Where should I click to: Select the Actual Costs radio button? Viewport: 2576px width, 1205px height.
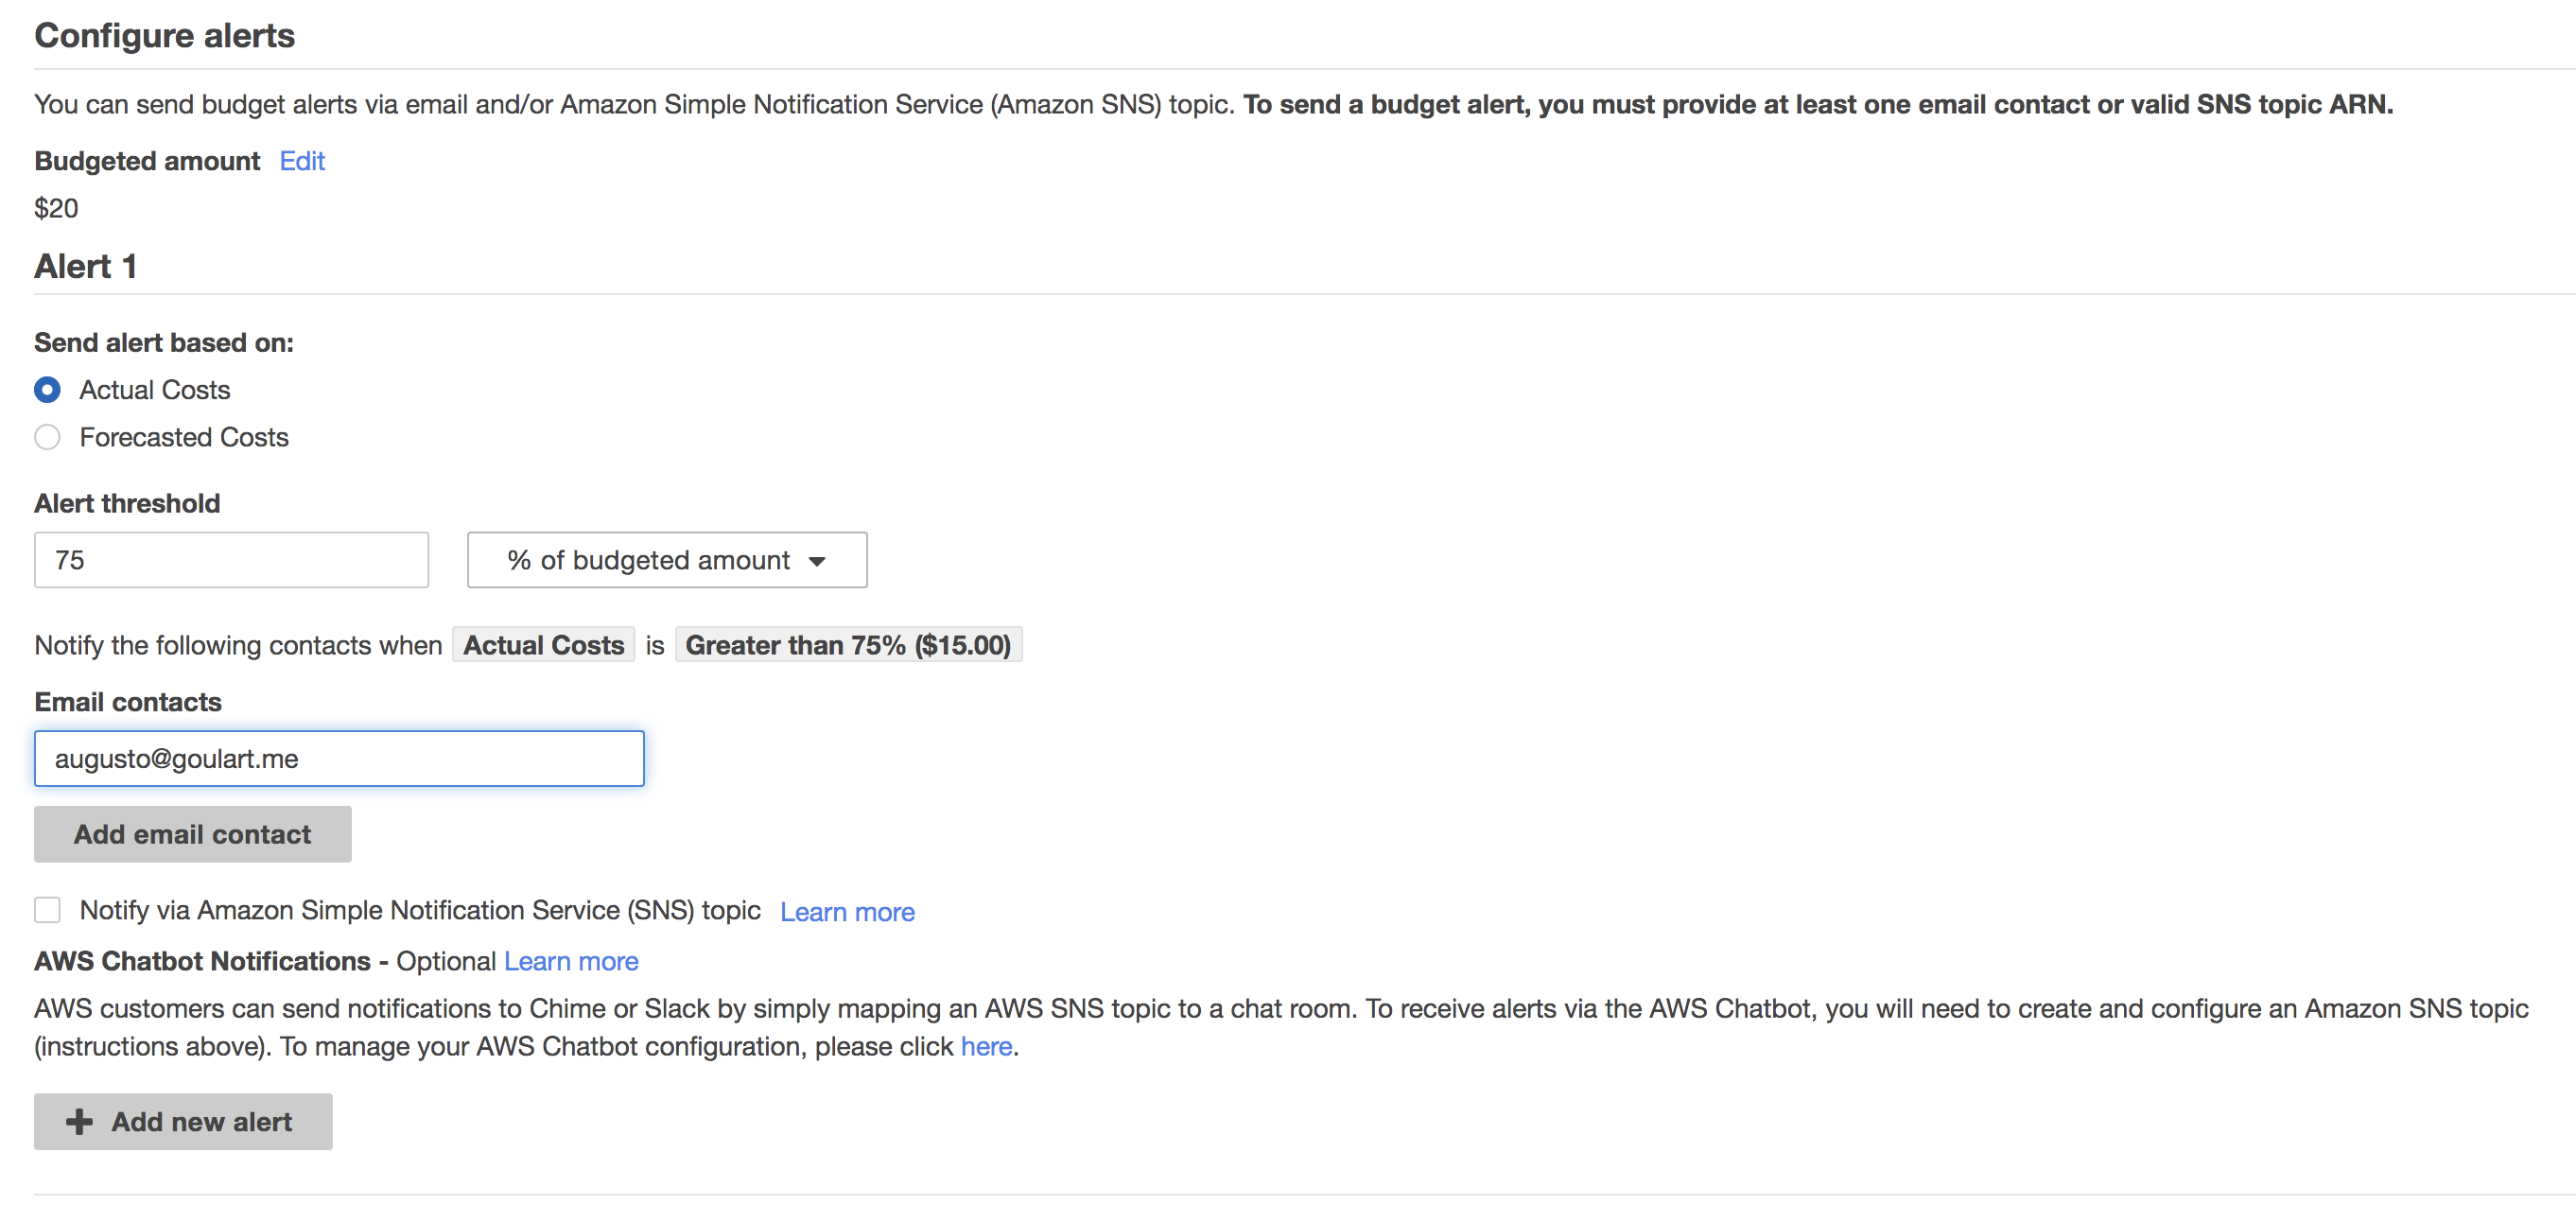pos(47,390)
